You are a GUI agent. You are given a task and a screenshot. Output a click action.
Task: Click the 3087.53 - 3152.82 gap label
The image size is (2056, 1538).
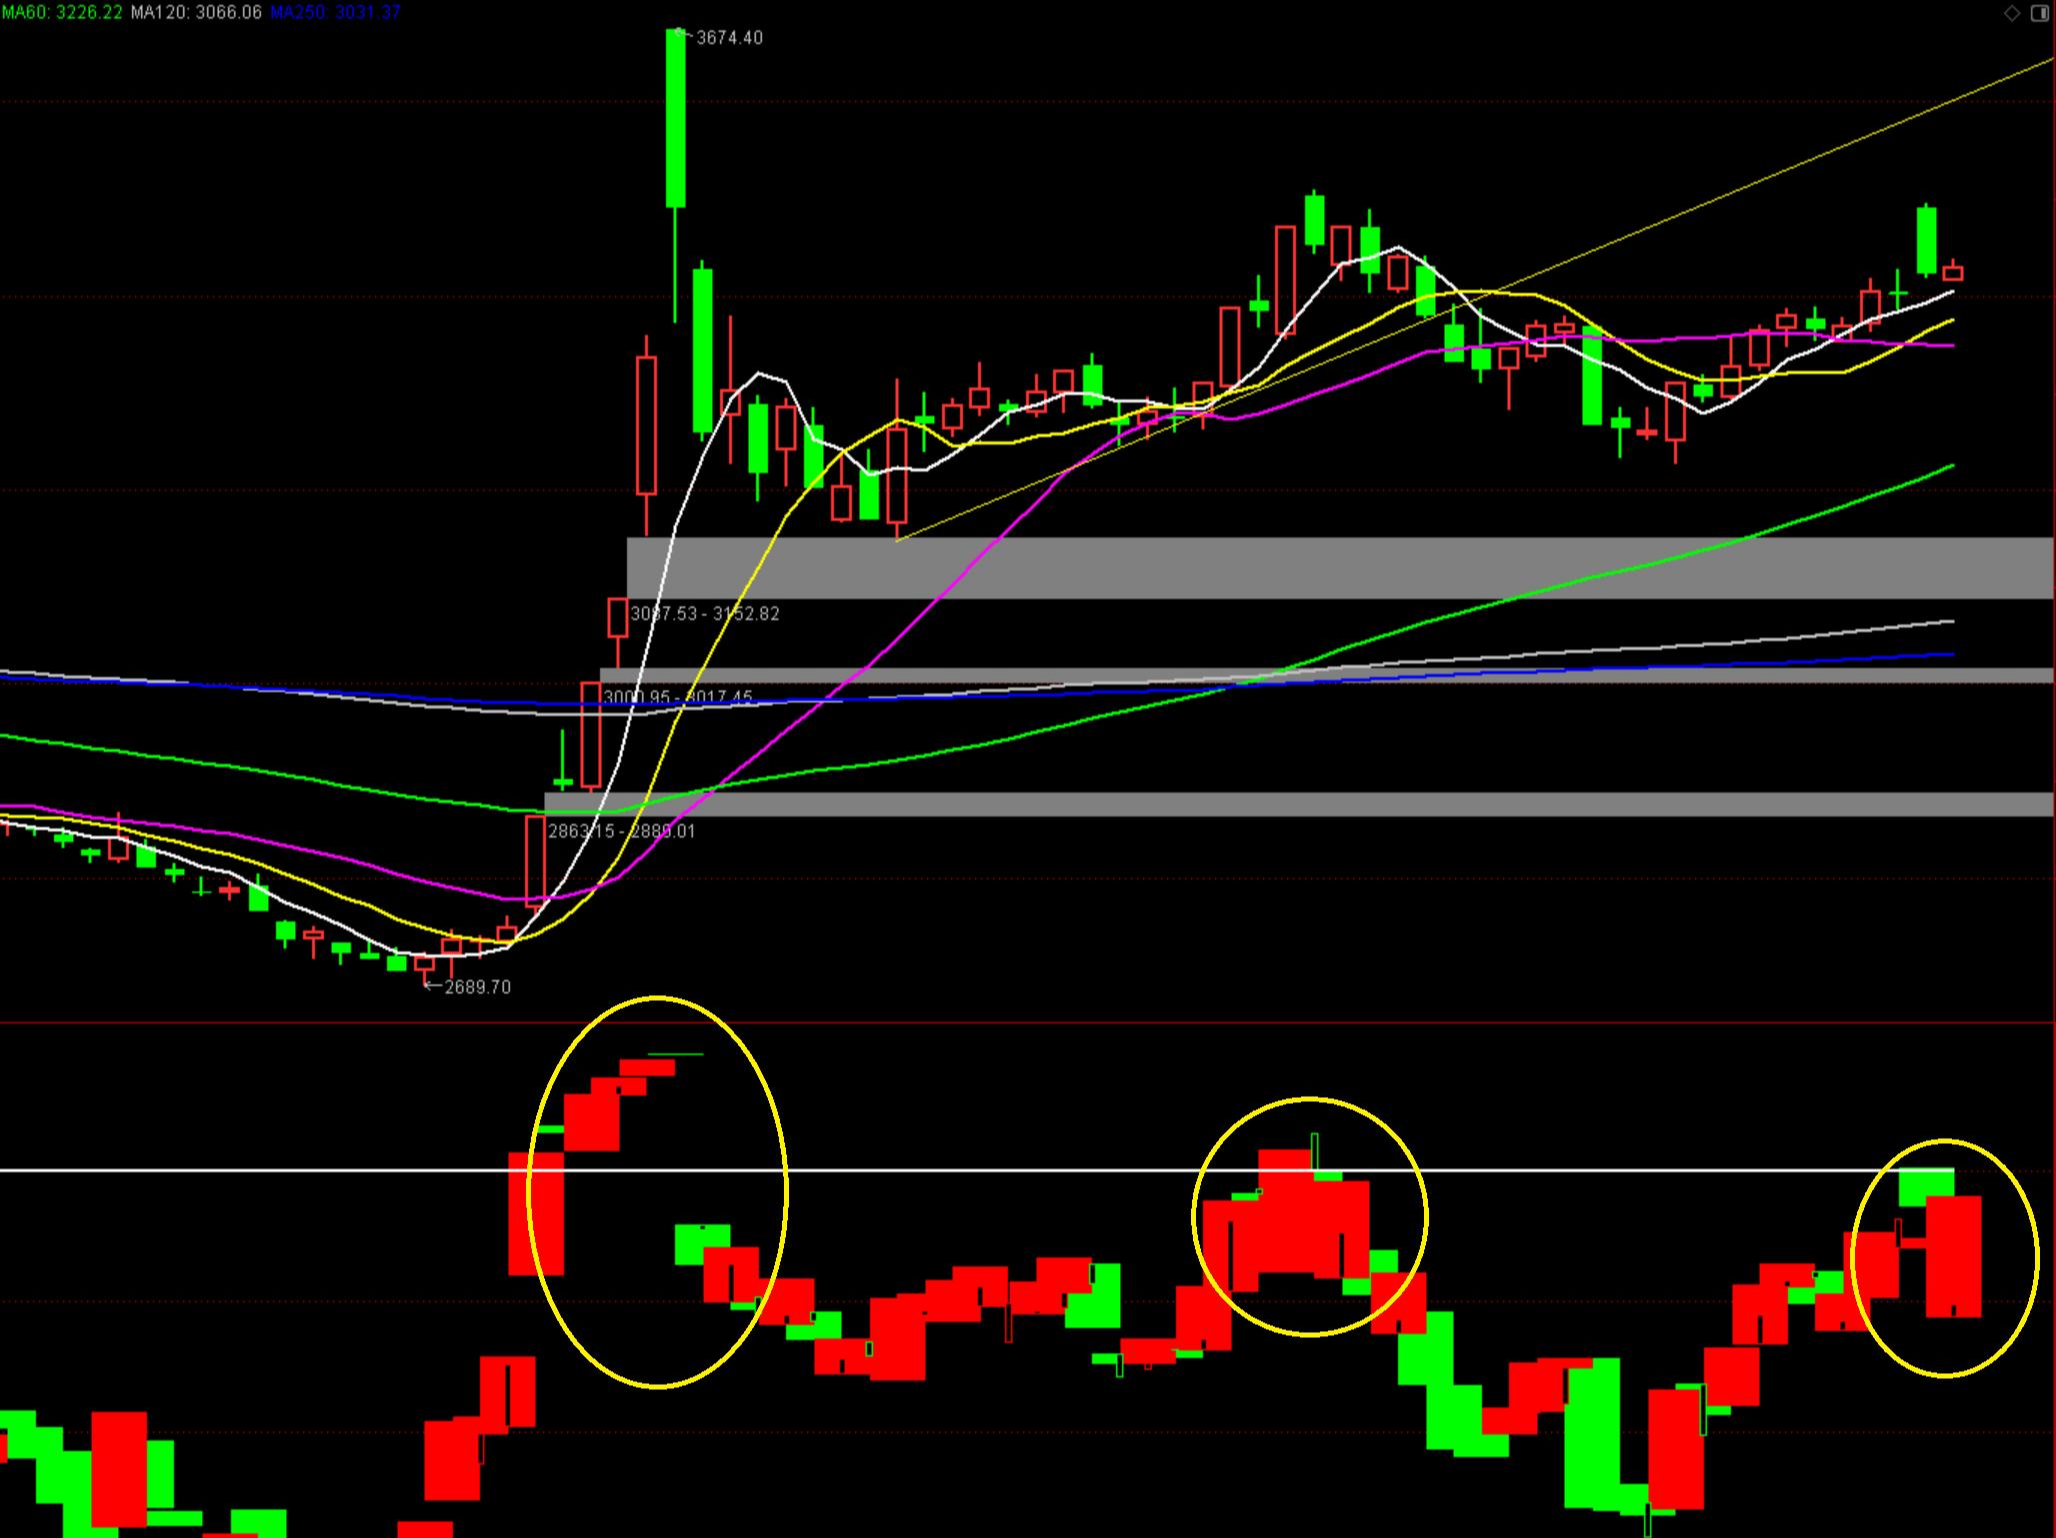[705, 614]
